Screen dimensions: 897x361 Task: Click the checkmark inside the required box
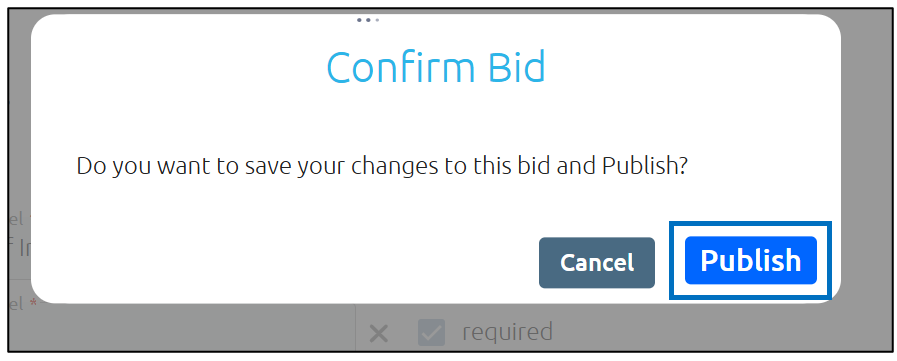[431, 332]
